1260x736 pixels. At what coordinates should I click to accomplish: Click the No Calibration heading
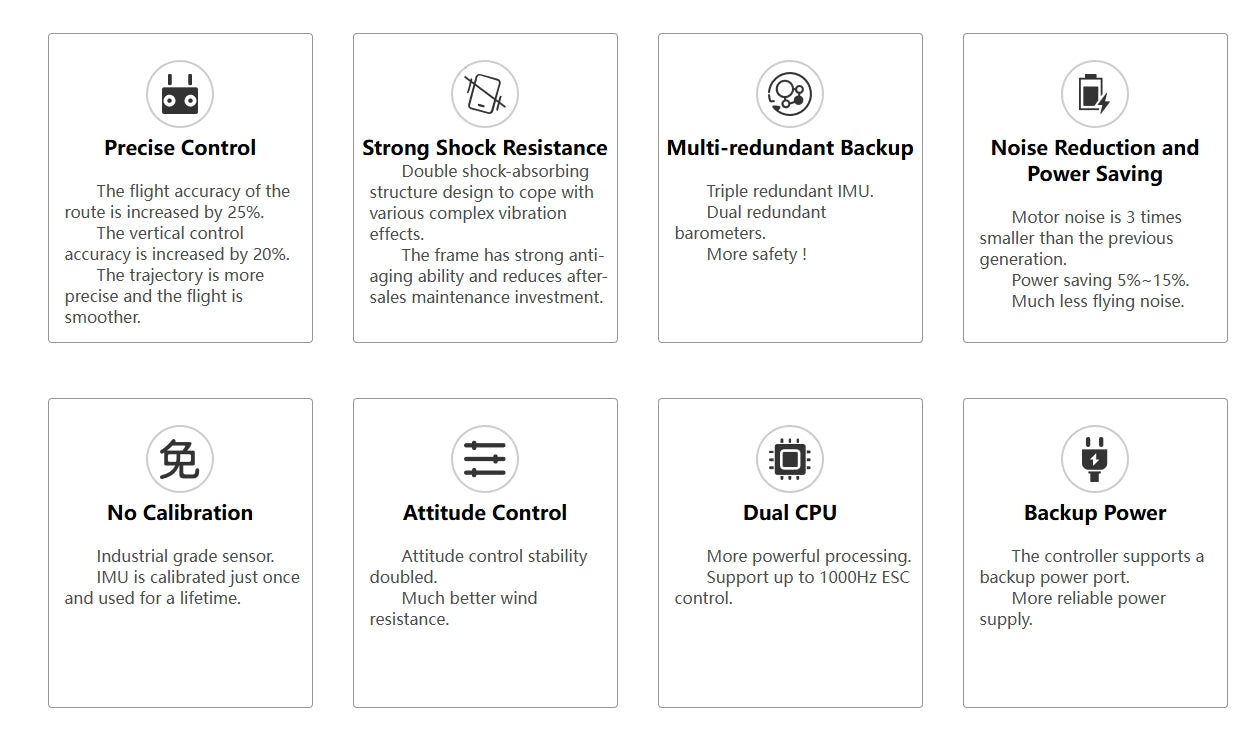click(x=180, y=513)
